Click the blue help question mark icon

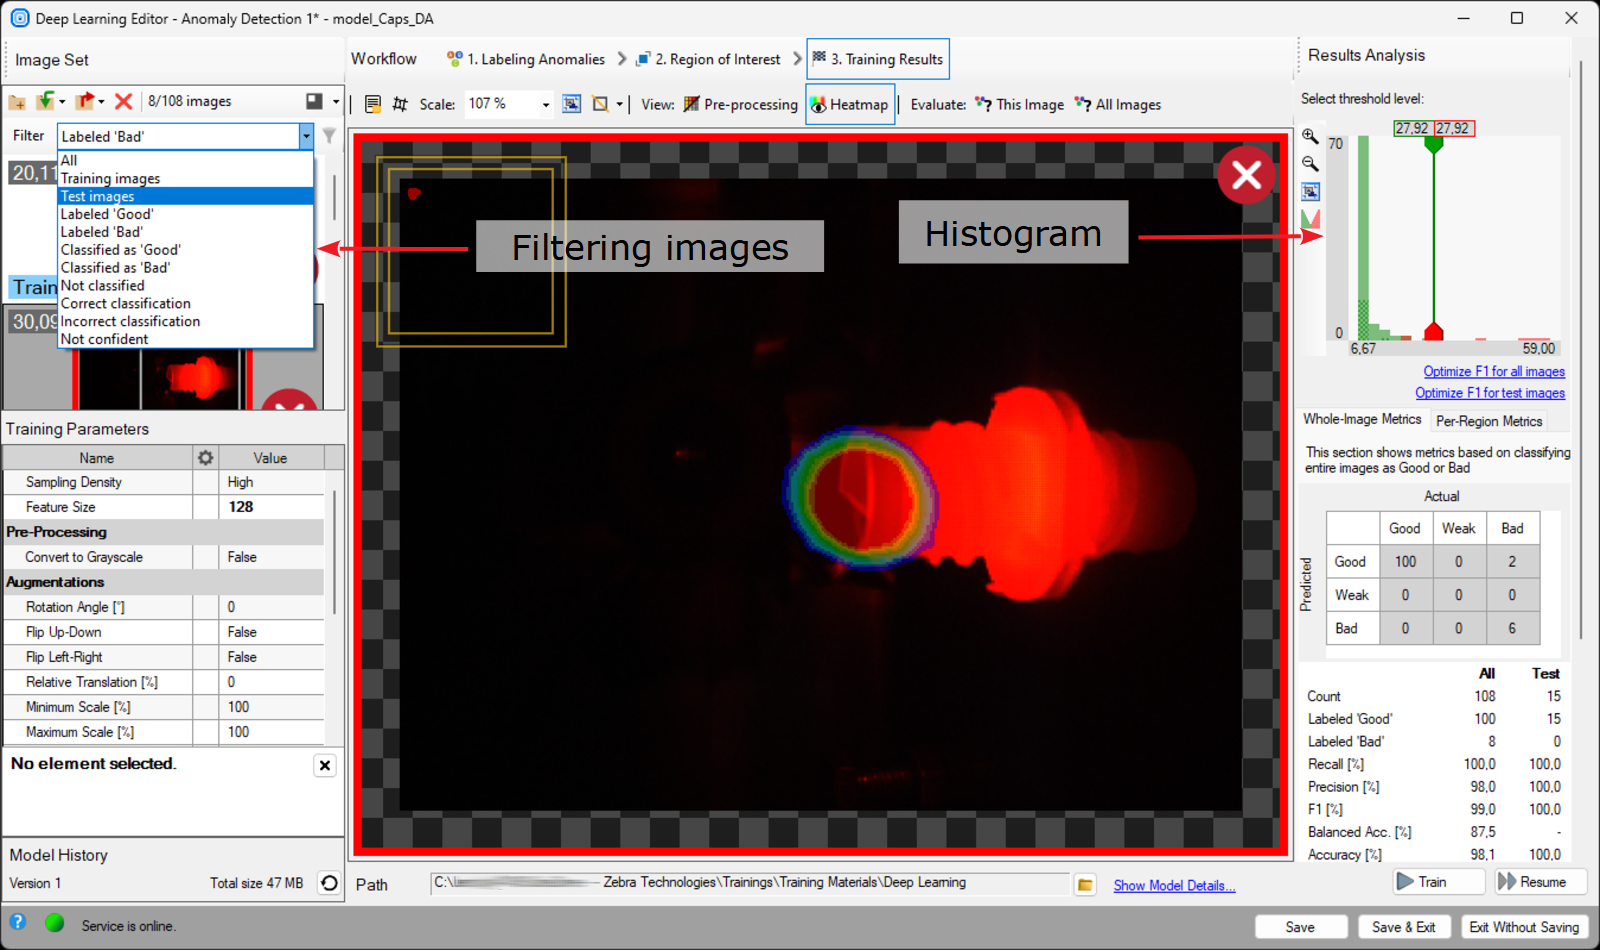pyautogui.click(x=18, y=923)
